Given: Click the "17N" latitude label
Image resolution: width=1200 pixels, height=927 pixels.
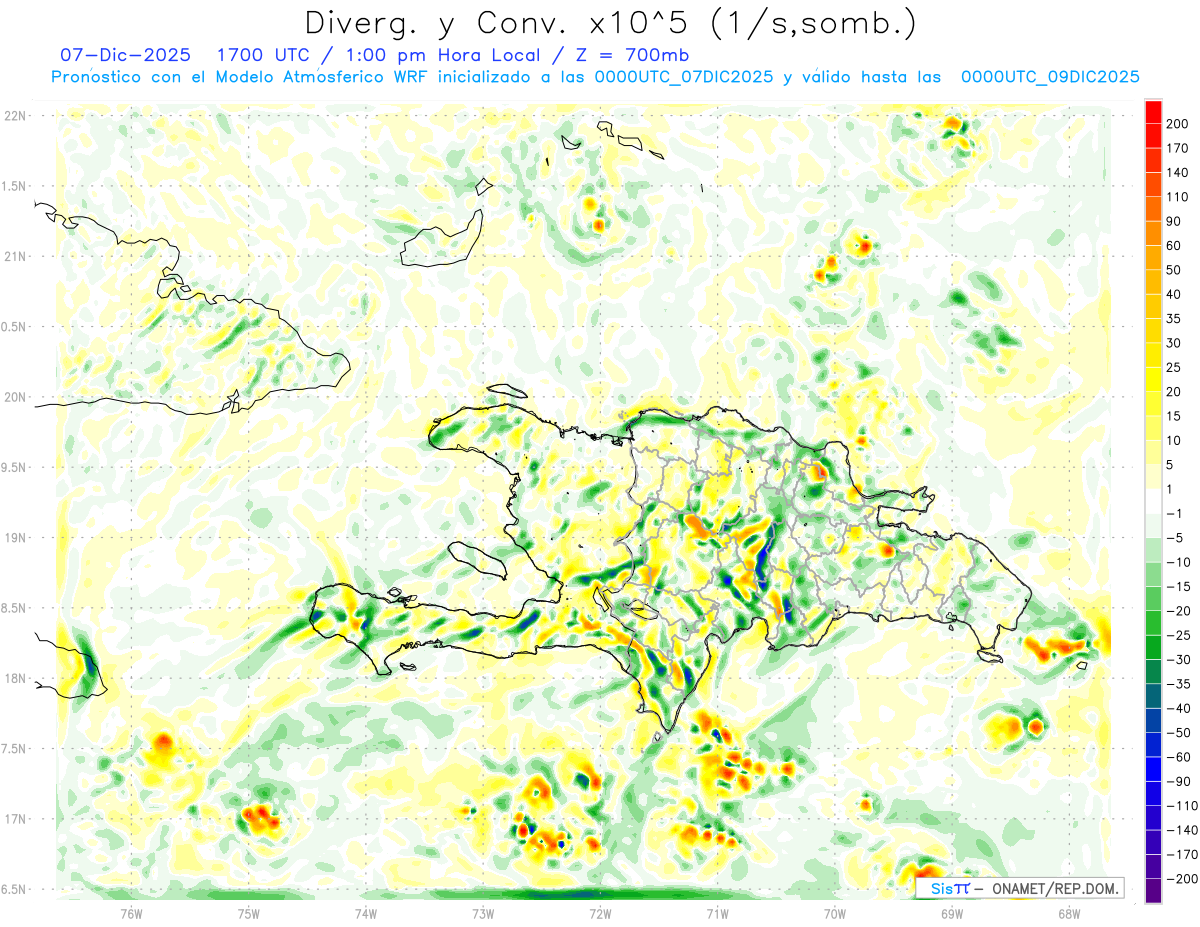Looking at the screenshot, I should click(14, 819).
